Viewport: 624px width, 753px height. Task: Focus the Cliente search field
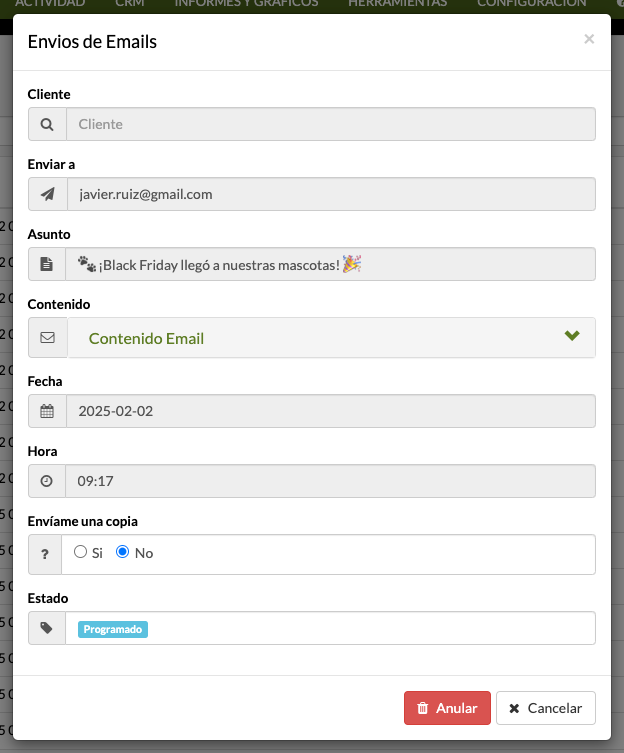[331, 124]
